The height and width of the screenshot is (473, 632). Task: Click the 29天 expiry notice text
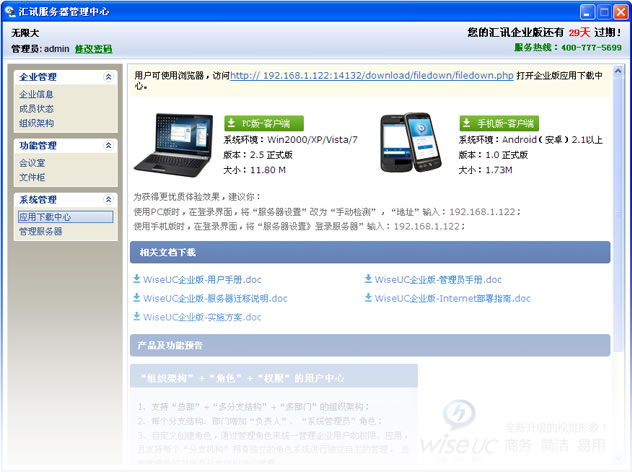[x=579, y=32]
